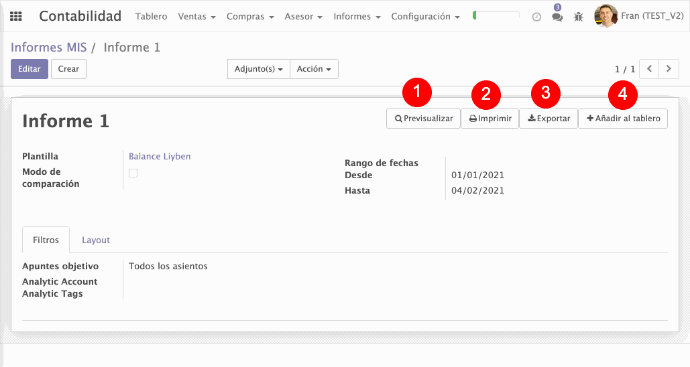Click the Rango de fechas label
The image size is (690, 367).
382,163
